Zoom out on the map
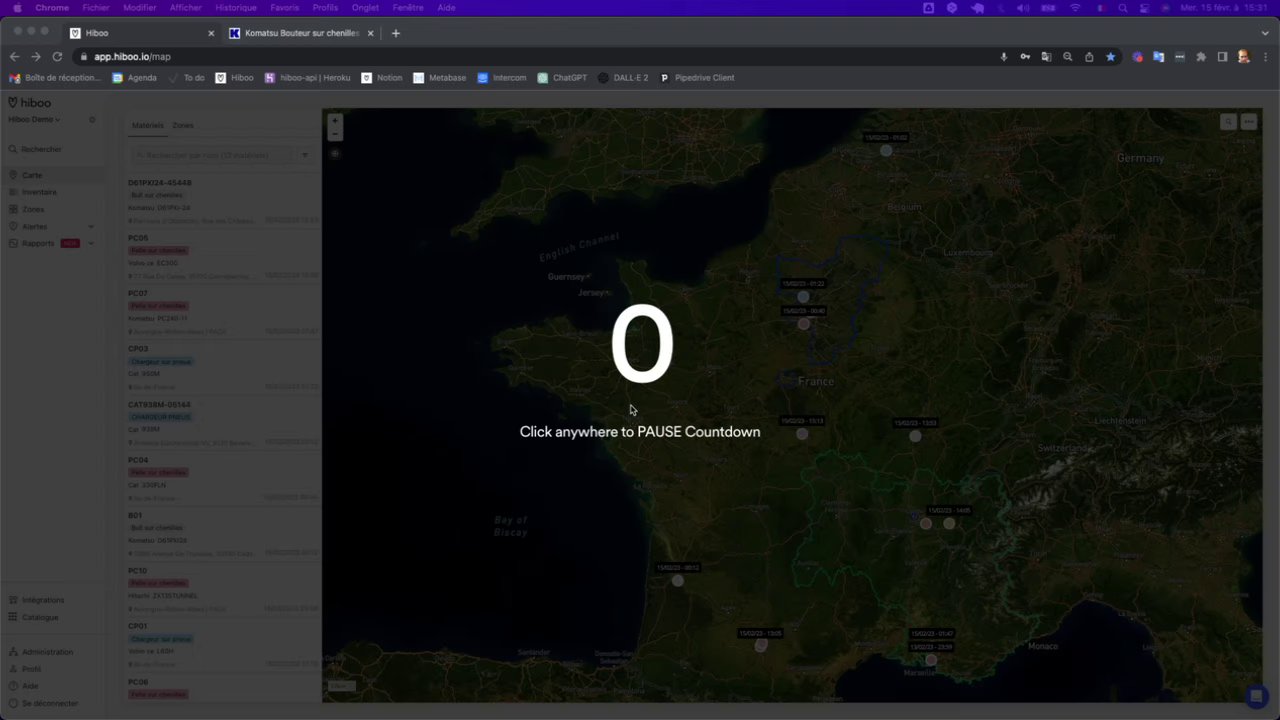Image resolution: width=1280 pixels, height=720 pixels. (x=335, y=134)
